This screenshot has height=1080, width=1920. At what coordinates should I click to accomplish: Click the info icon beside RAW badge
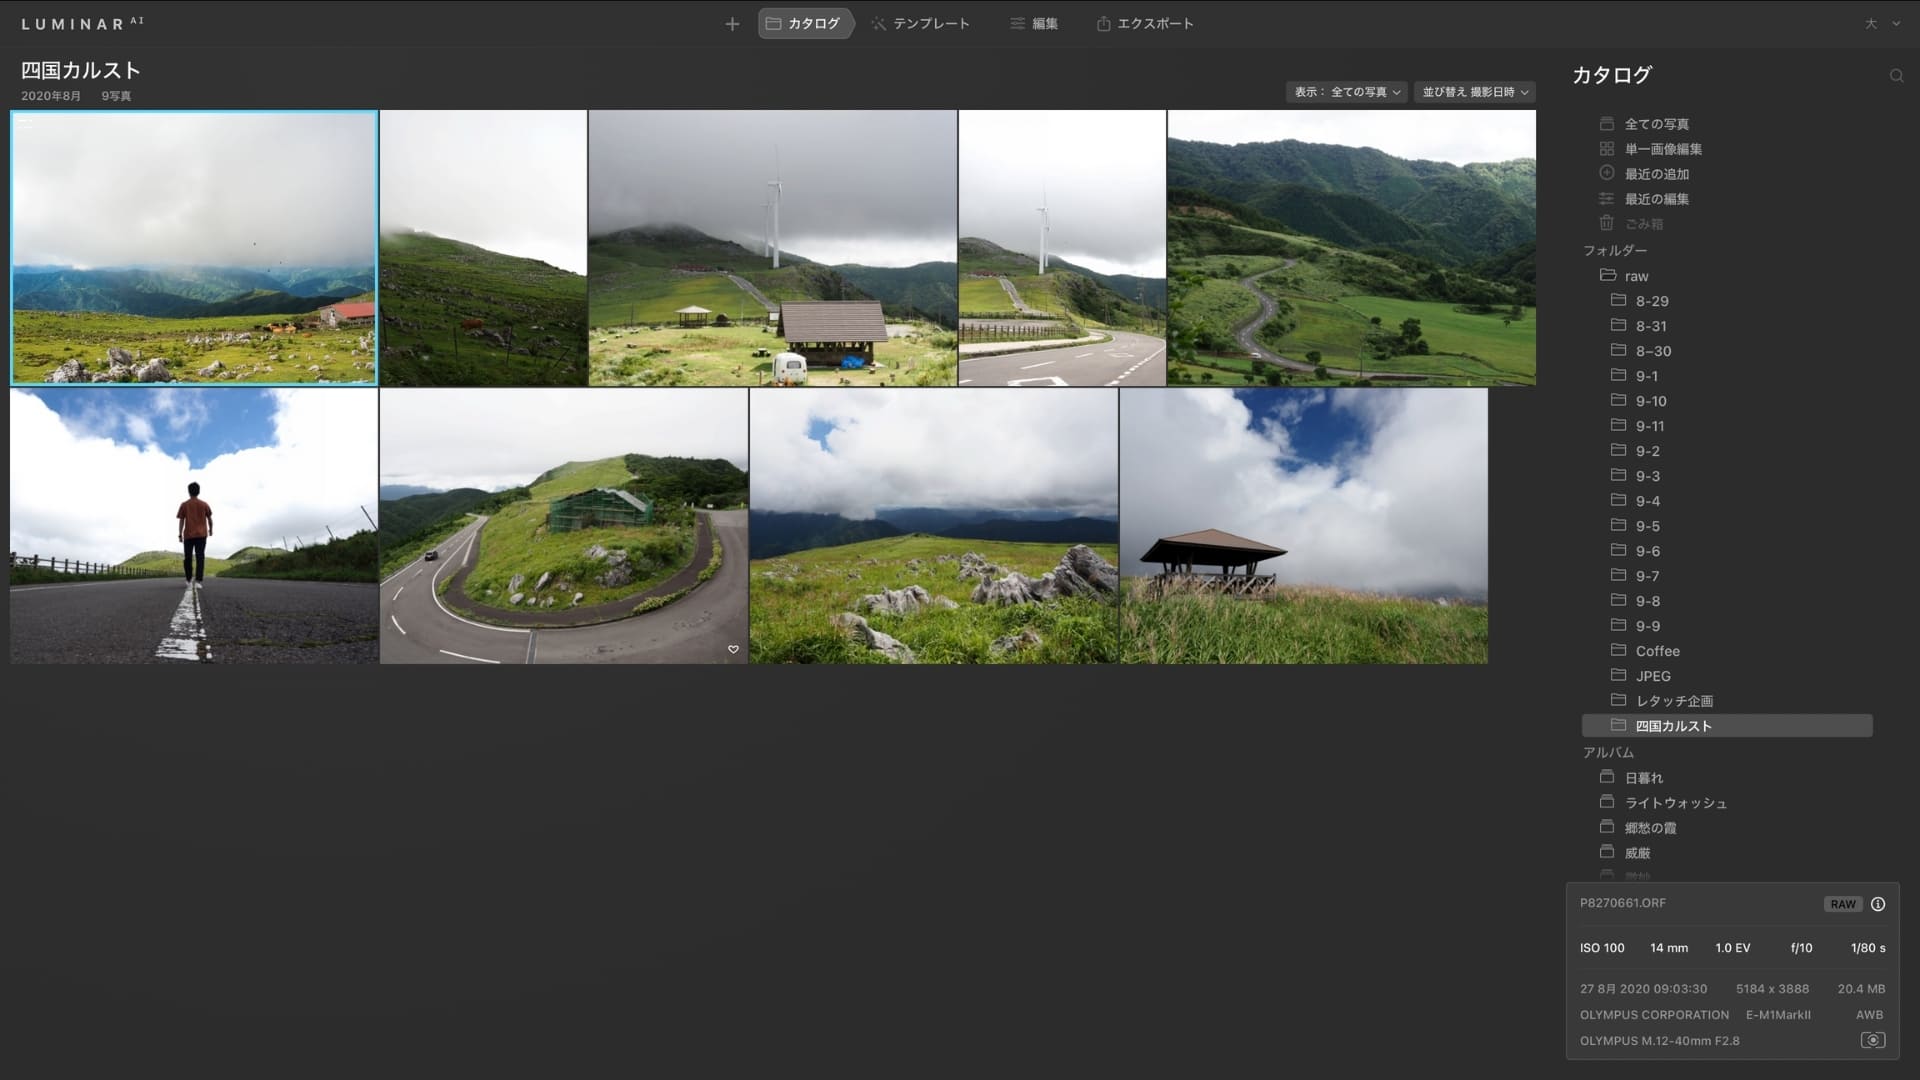[1878, 904]
